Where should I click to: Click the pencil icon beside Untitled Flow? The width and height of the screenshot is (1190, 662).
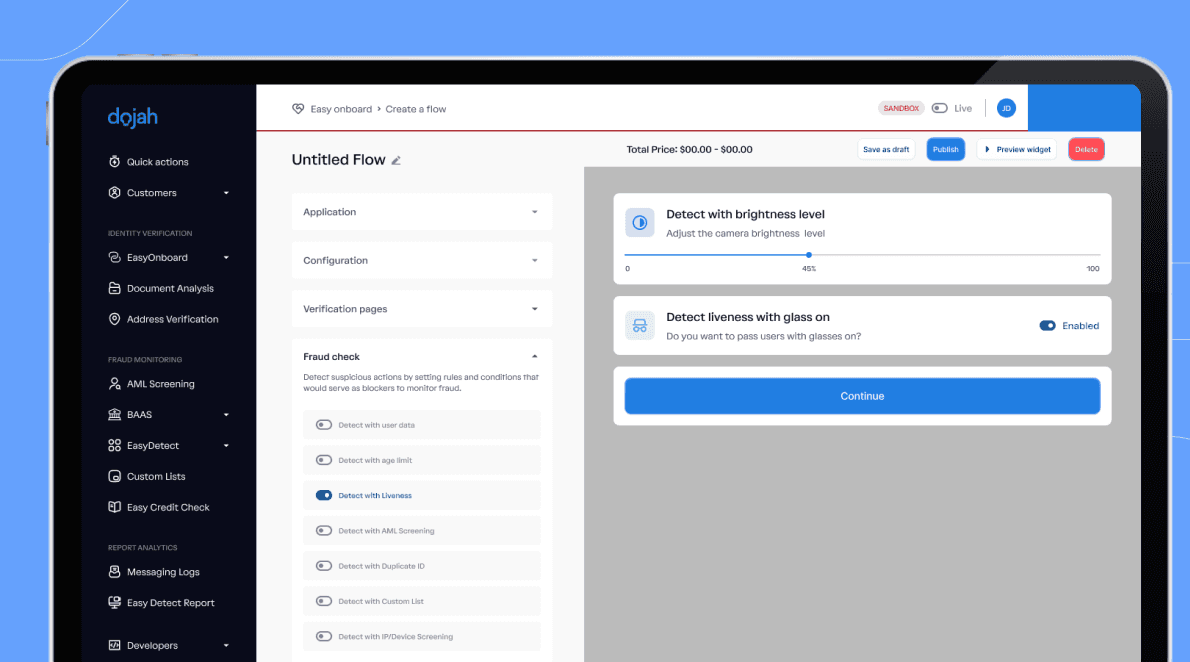[396, 160]
